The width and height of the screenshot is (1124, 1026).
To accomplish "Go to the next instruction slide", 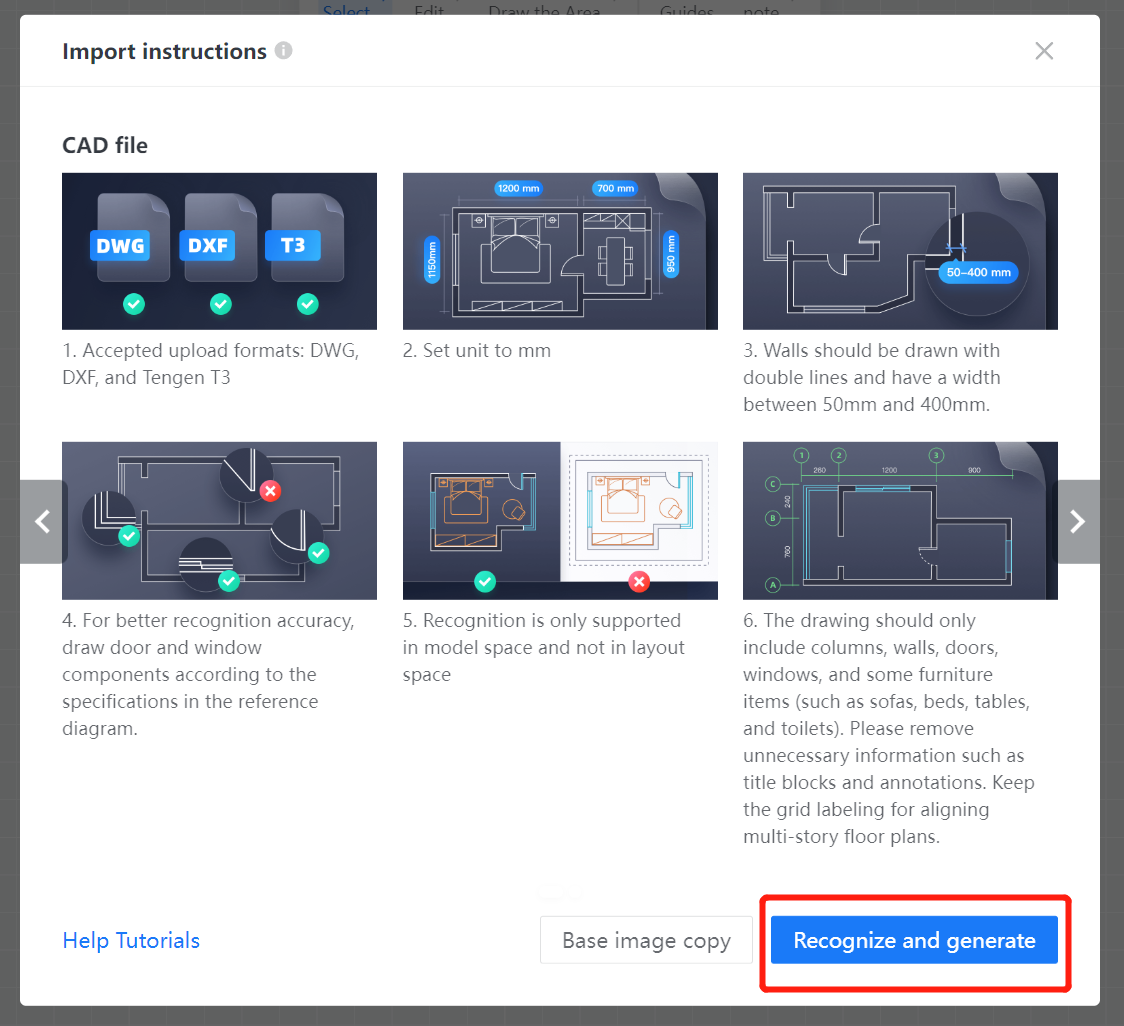I will pyautogui.click(x=1077, y=521).
